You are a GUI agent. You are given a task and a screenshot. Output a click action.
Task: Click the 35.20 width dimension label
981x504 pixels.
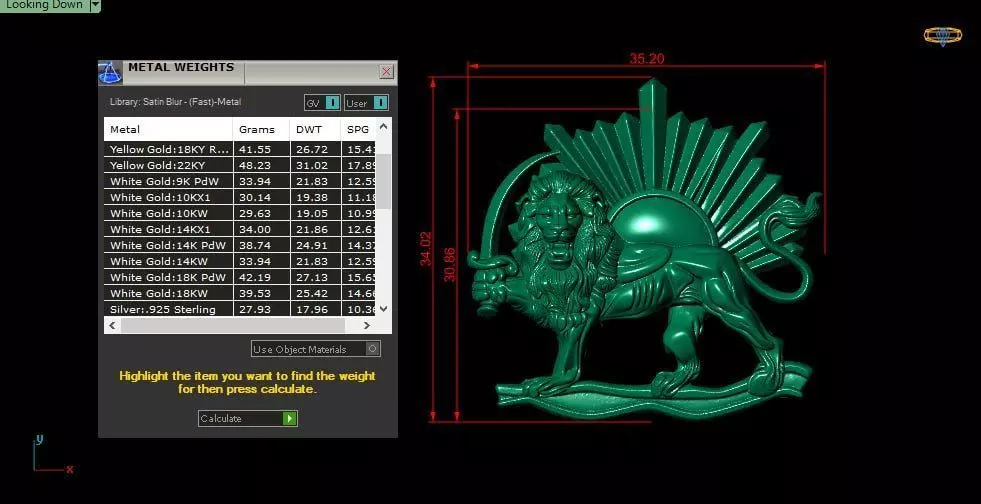click(647, 59)
